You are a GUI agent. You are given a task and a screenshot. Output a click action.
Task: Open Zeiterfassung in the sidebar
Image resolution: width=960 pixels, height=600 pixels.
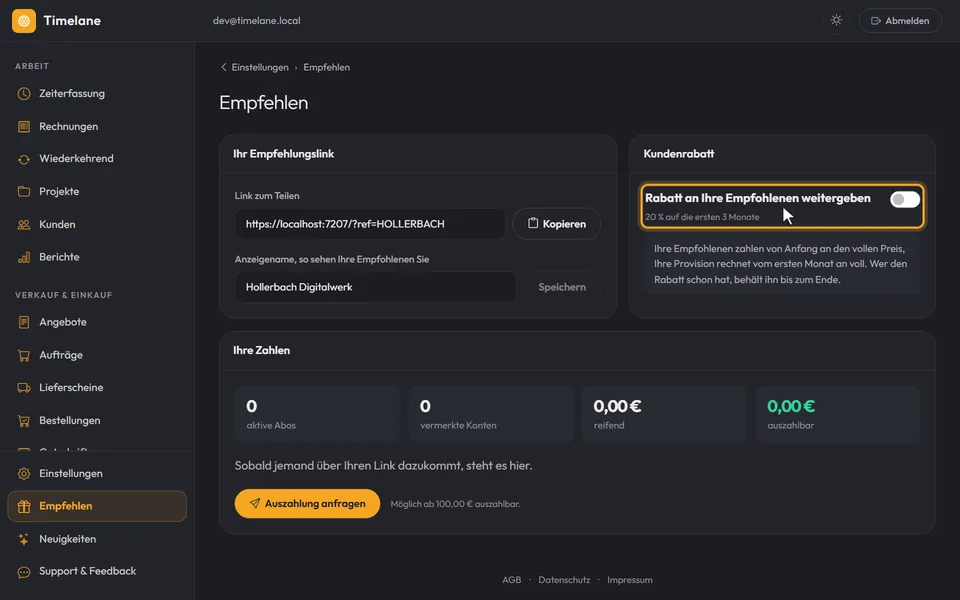pyautogui.click(x=97, y=94)
